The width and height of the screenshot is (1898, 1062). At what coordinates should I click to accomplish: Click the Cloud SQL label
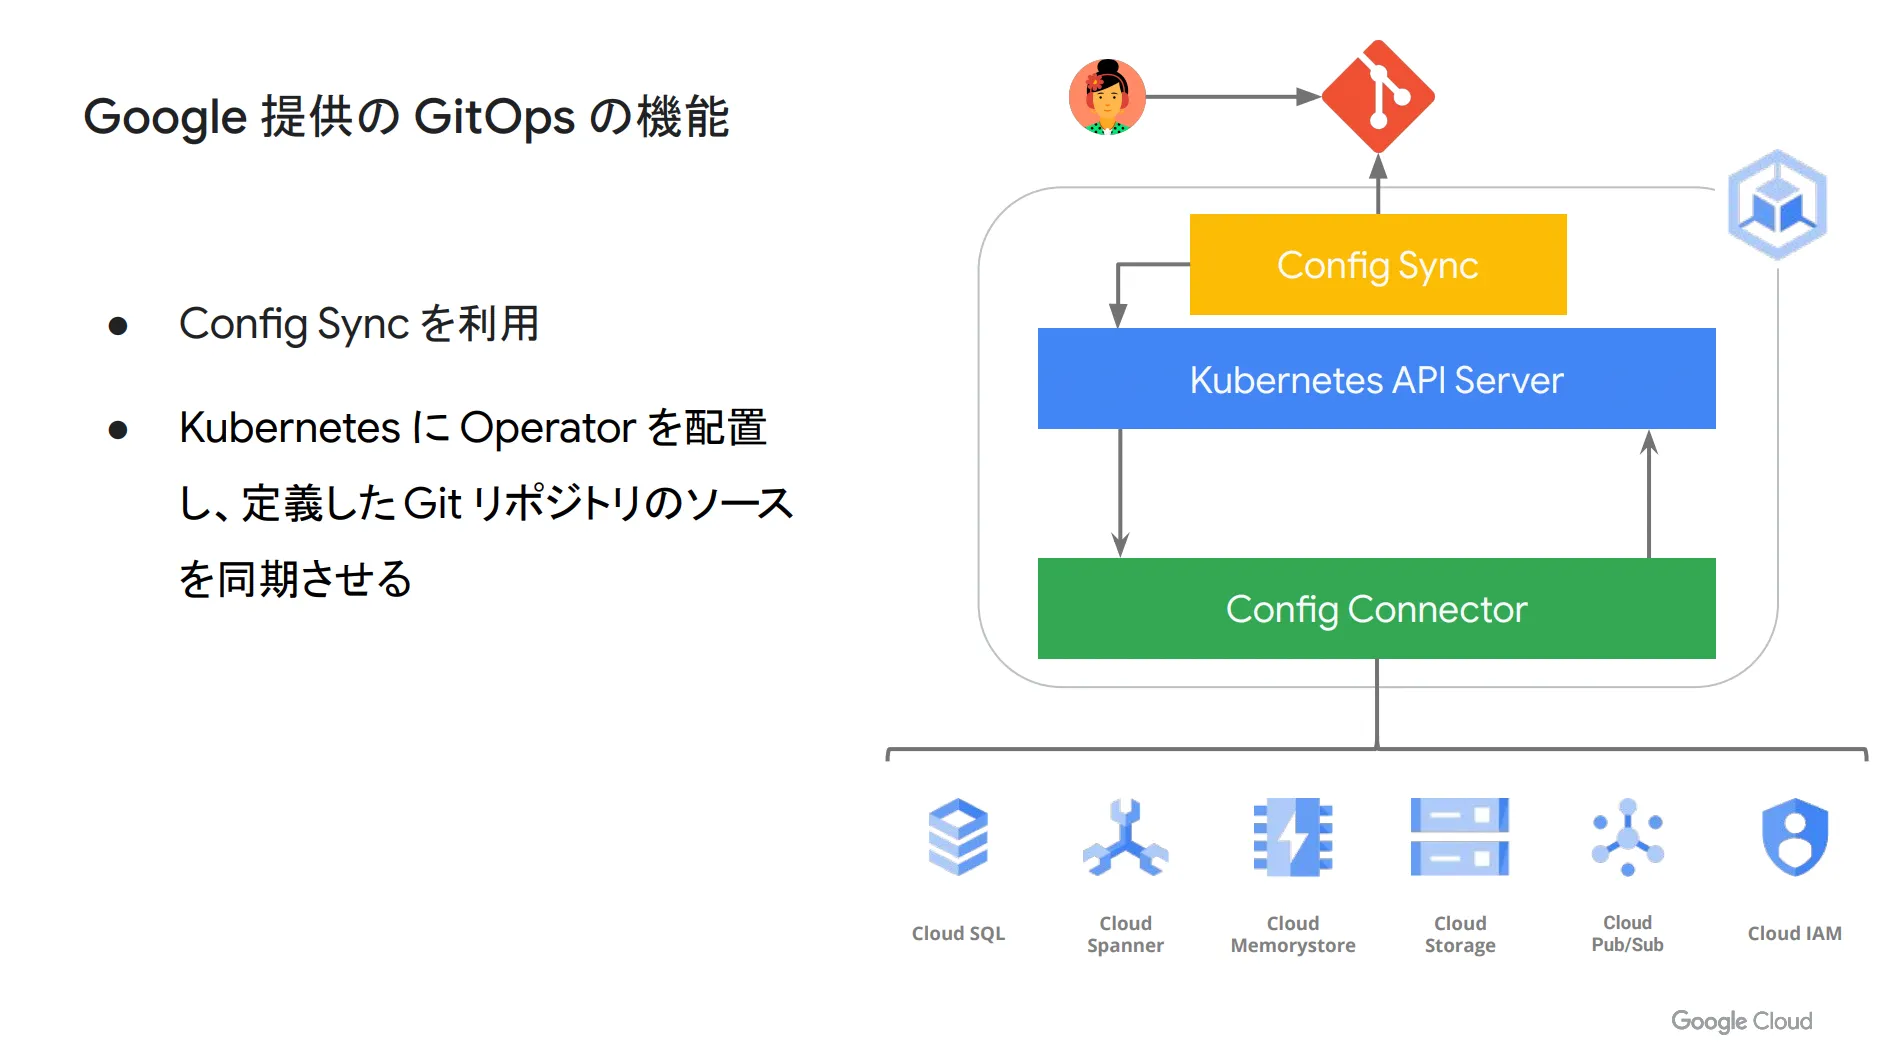coord(958,934)
